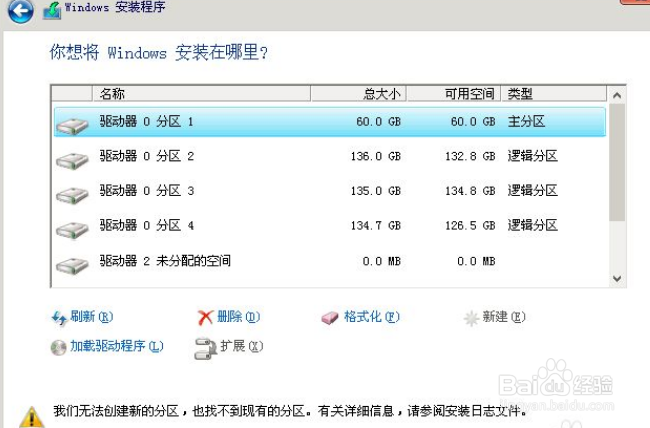Select row 驱动器 0 分区 1
This screenshot has width=650, height=428.
330,122
